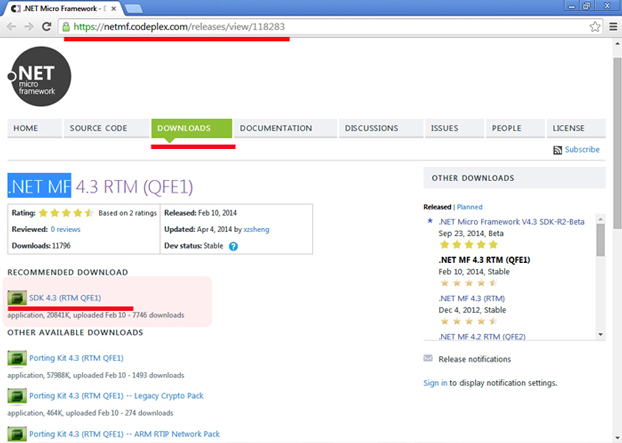Click the SDK 4.3 package icon
This screenshot has width=622, height=443.
pyautogui.click(x=17, y=298)
